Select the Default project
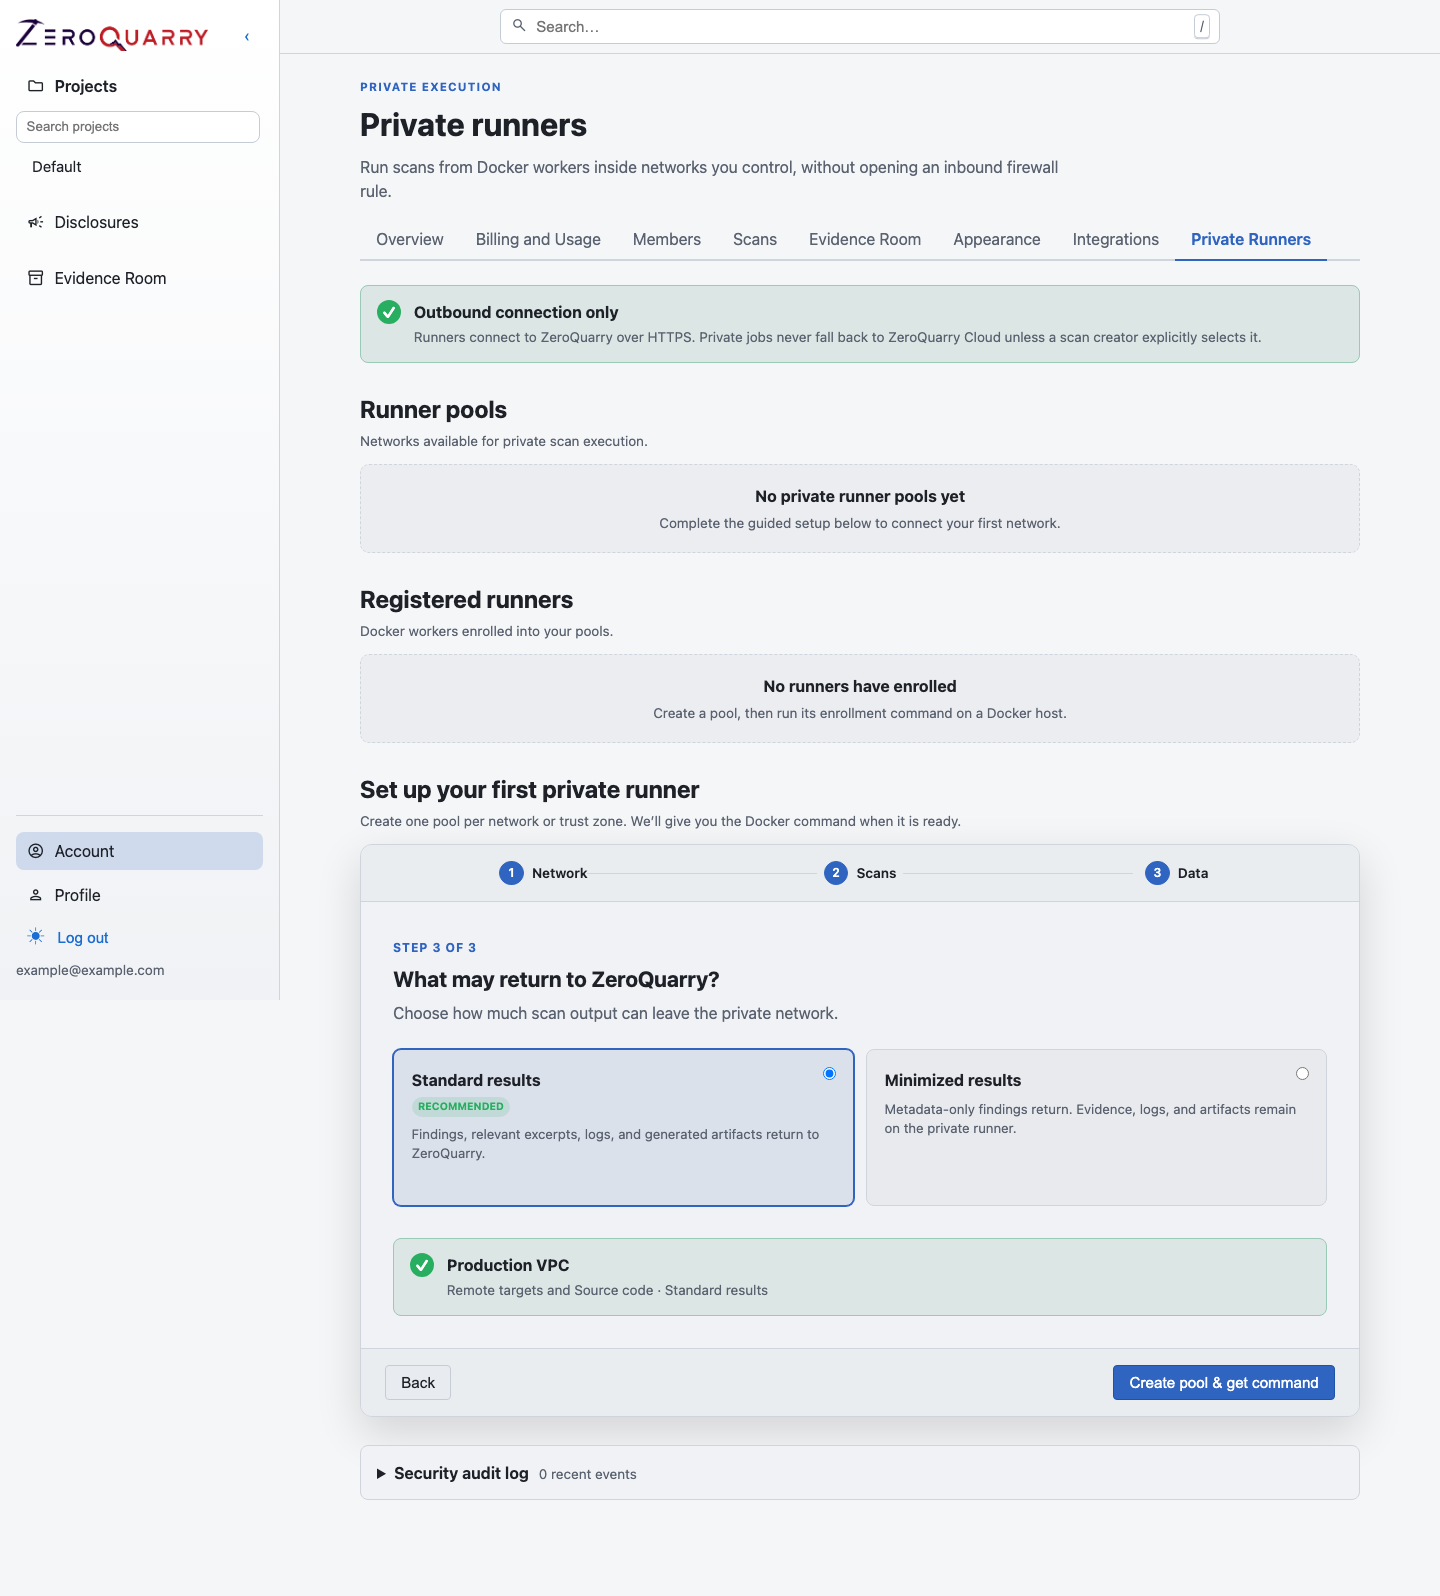This screenshot has width=1440, height=1596. [x=57, y=167]
